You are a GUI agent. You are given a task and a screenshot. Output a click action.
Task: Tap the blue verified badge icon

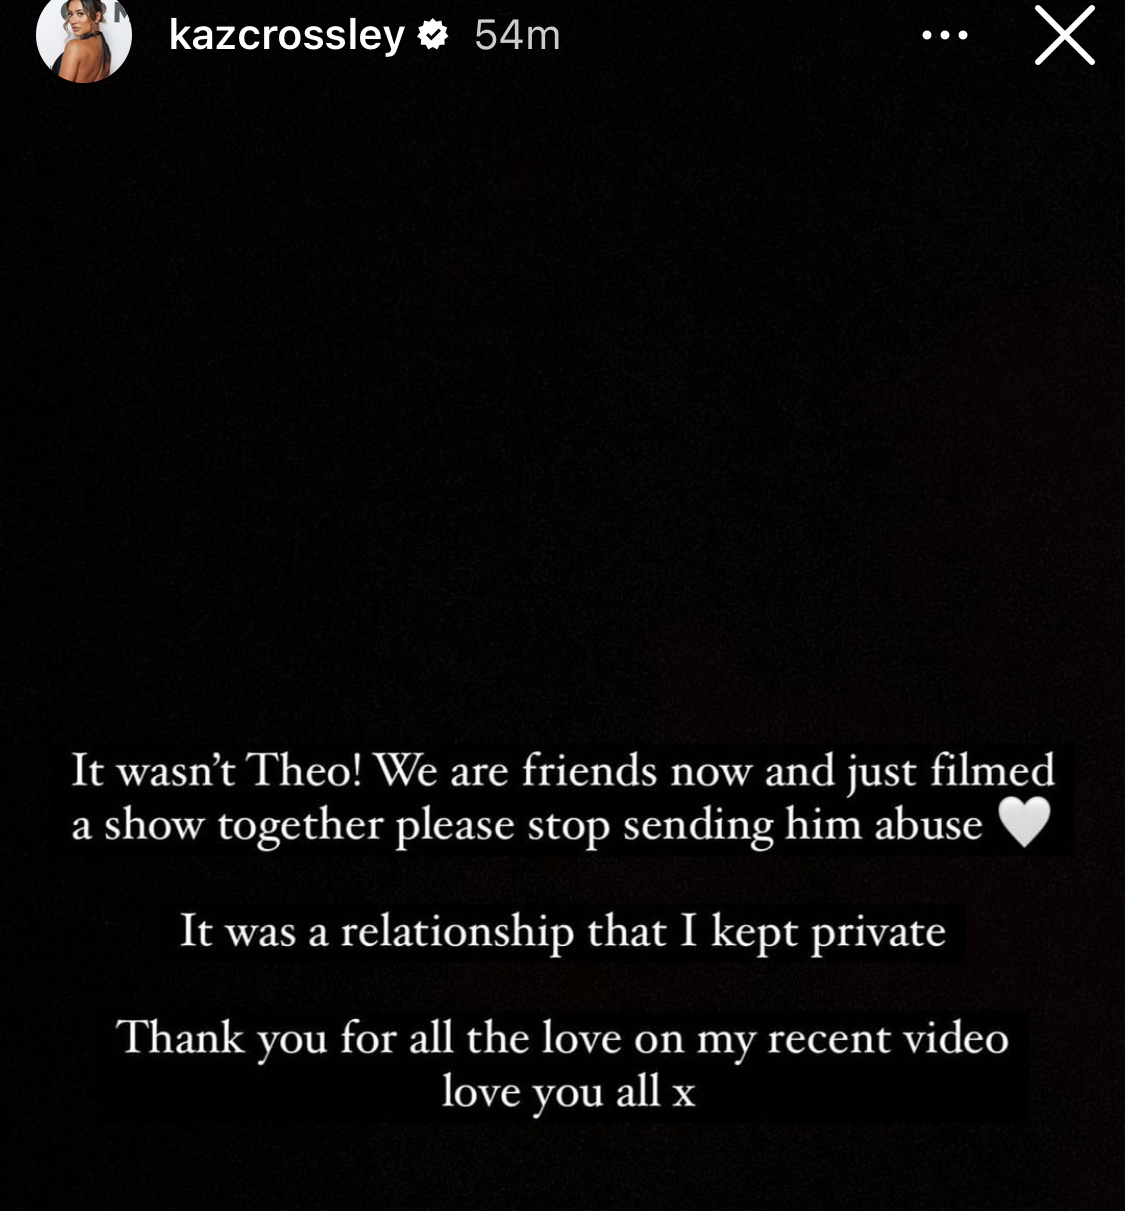click(433, 35)
